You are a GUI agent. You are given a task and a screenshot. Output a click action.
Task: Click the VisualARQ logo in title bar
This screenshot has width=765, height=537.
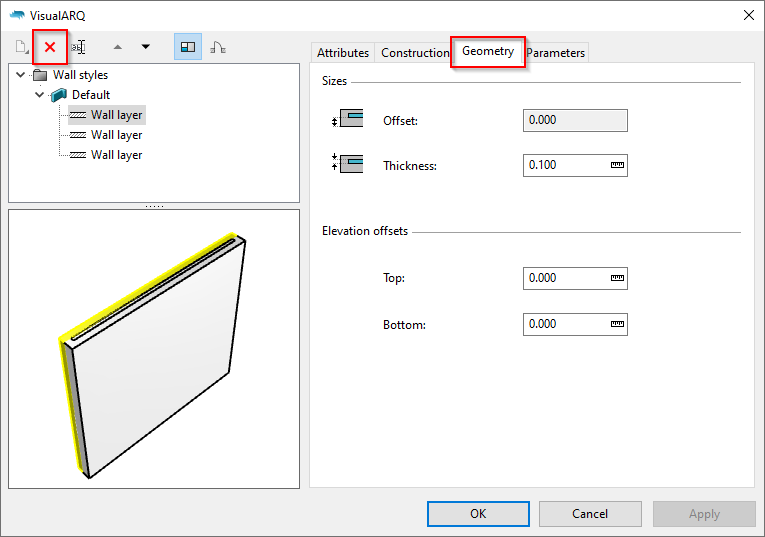coord(18,15)
